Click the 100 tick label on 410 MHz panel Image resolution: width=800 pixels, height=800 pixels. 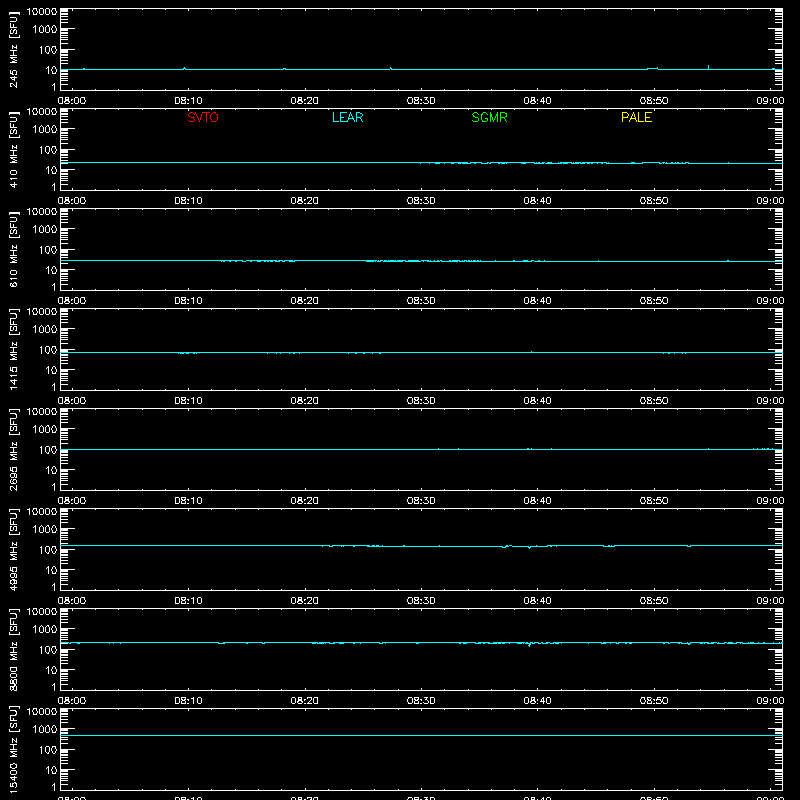pyautogui.click(x=47, y=150)
